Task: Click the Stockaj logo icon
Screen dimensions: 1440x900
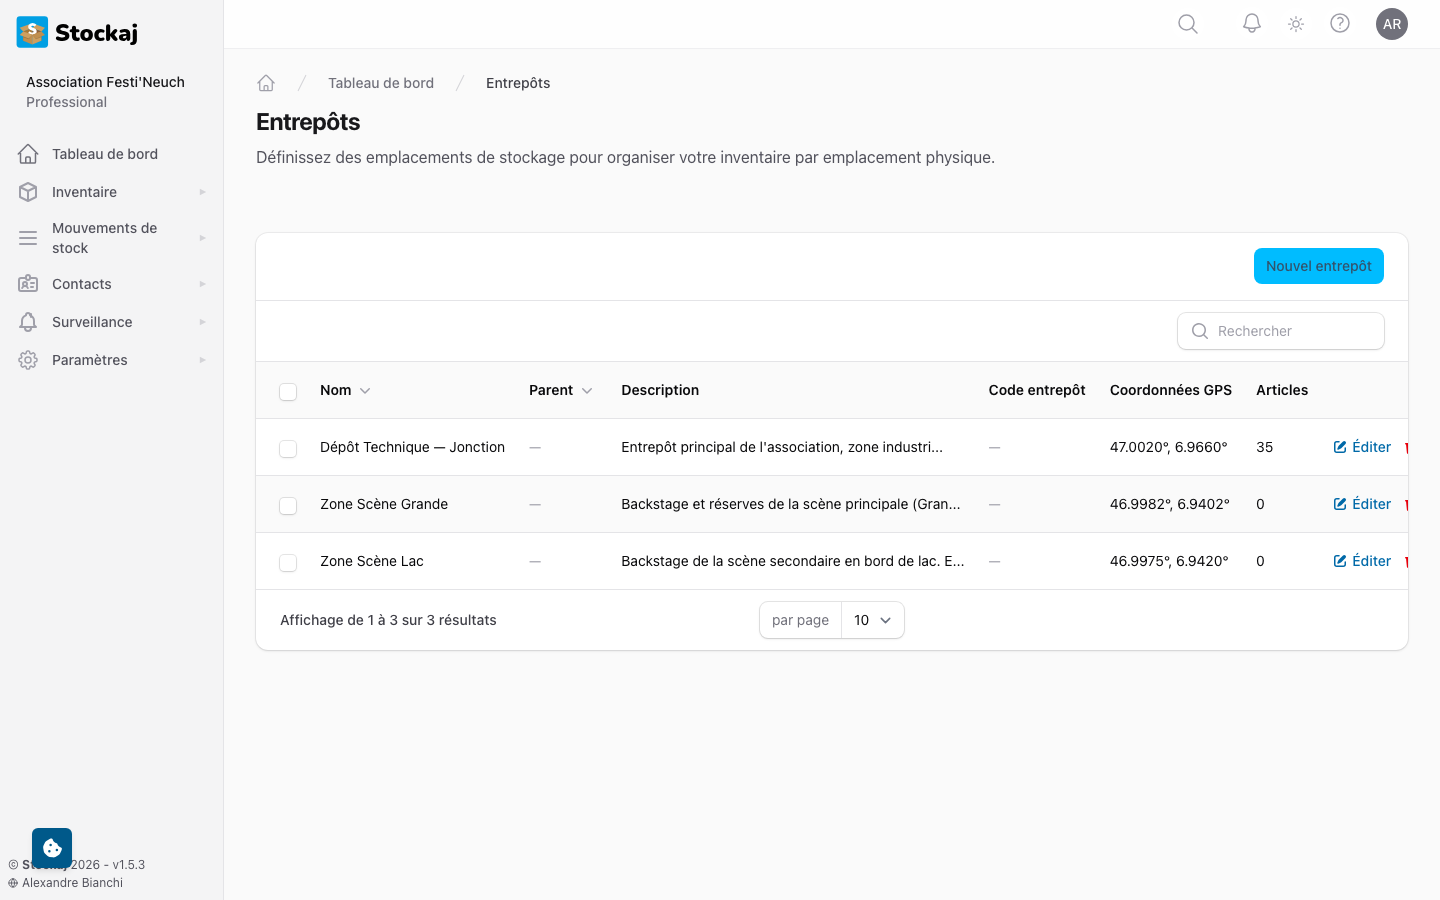Action: point(32,32)
